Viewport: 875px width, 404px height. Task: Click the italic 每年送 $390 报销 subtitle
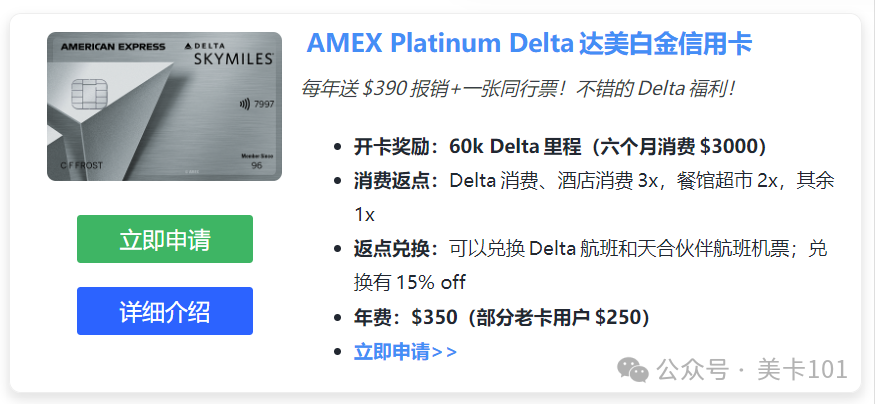tap(519, 88)
